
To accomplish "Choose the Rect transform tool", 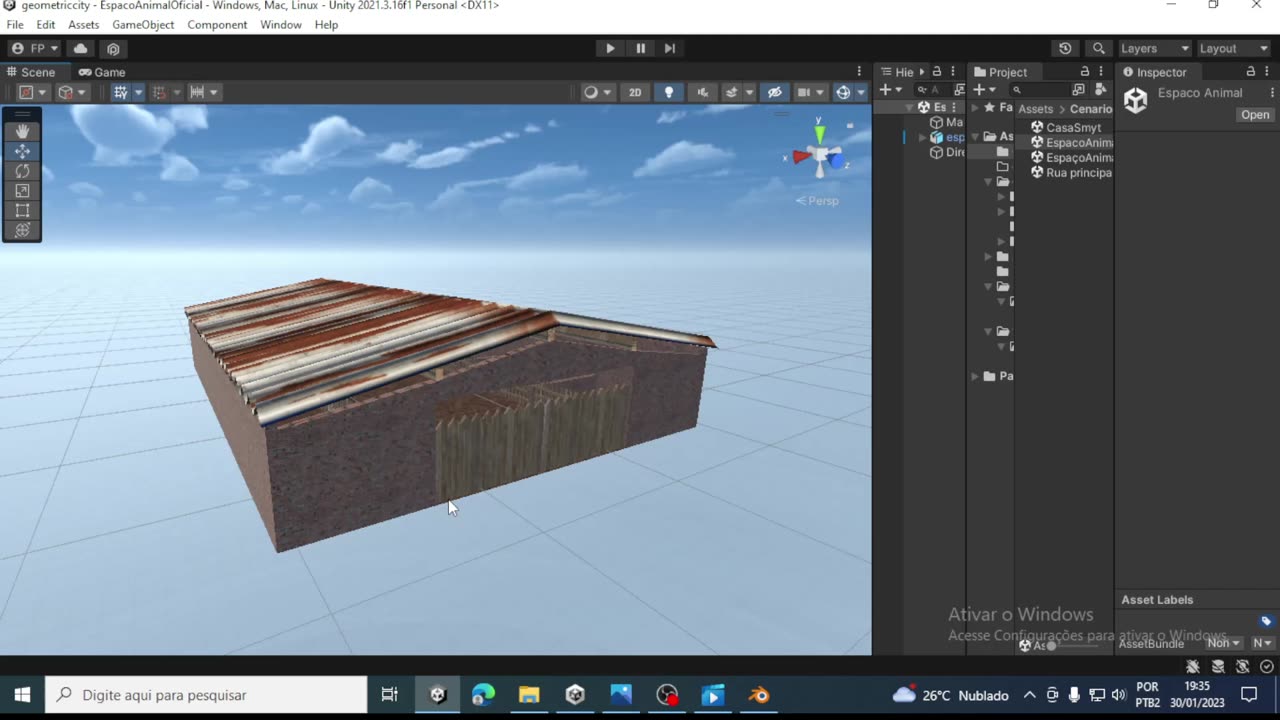I will click(x=22, y=211).
